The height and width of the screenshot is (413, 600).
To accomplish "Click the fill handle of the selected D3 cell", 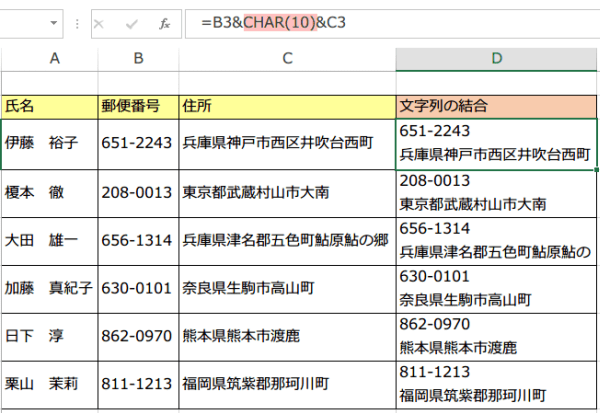I will coord(596,169).
